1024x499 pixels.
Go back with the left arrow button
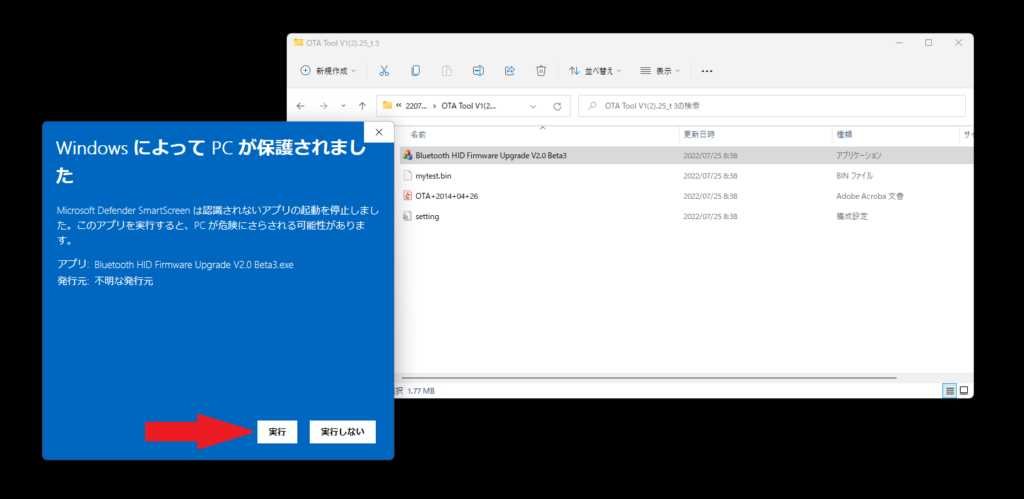point(300,106)
